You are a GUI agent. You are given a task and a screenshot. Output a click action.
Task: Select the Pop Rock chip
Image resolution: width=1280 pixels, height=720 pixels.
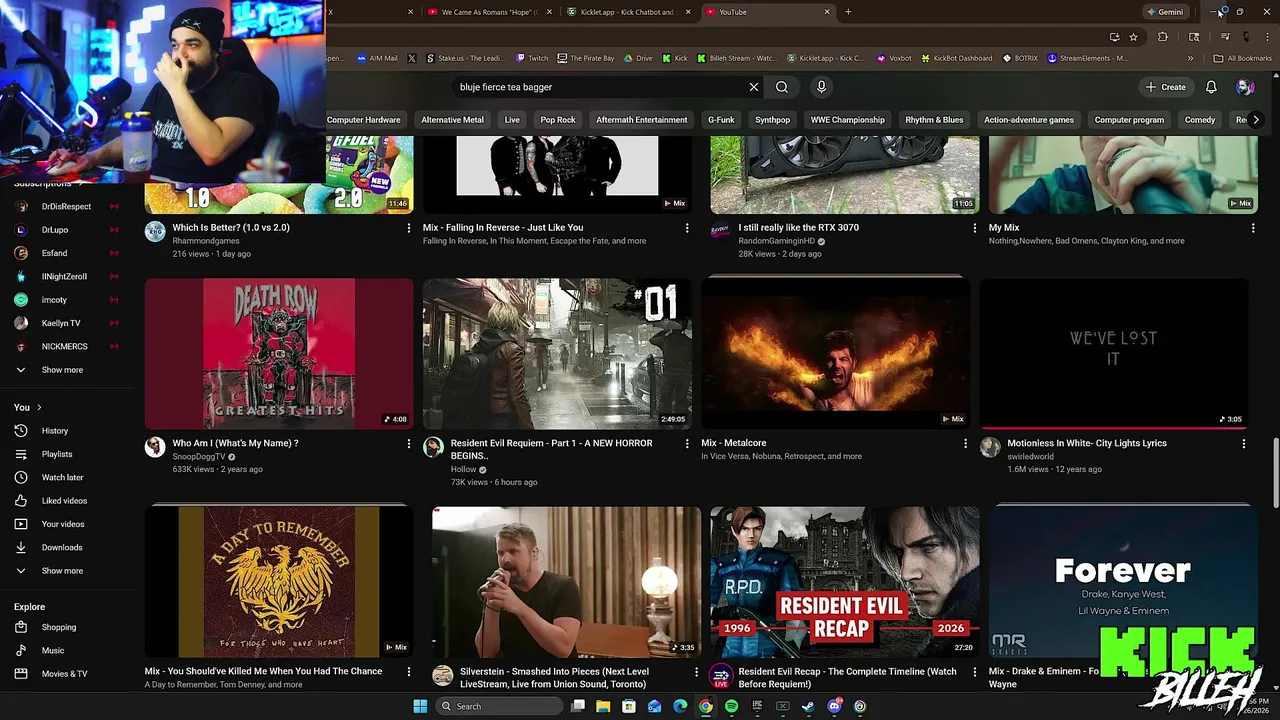[558, 120]
